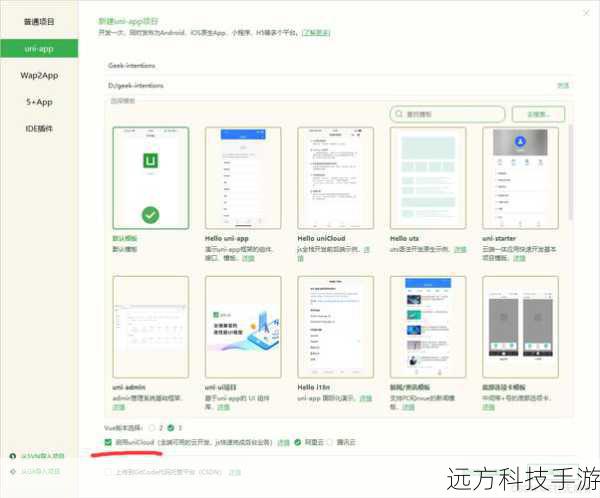Toggle the enable uniCloud checkbox
Screen dimensions: 600x498
[x=108, y=442]
